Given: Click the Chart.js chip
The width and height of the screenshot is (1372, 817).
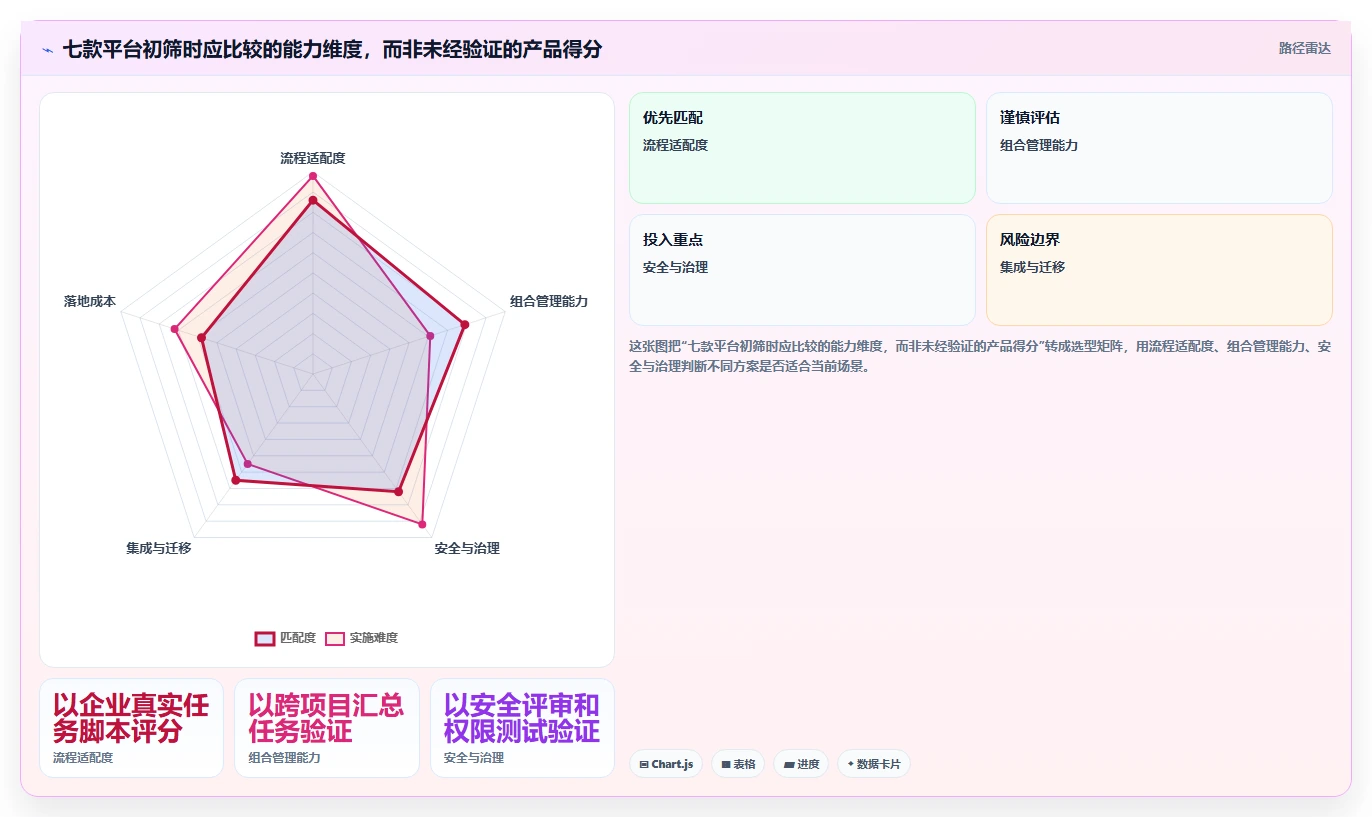Looking at the screenshot, I should [666, 764].
